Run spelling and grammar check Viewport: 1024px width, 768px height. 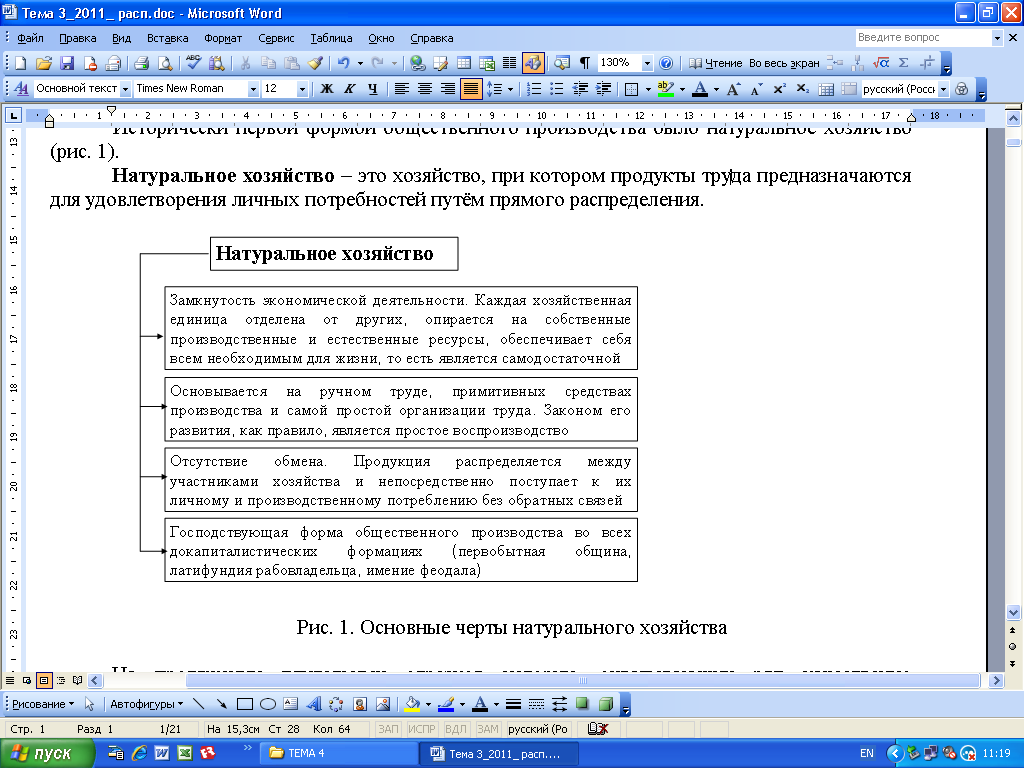tap(193, 63)
